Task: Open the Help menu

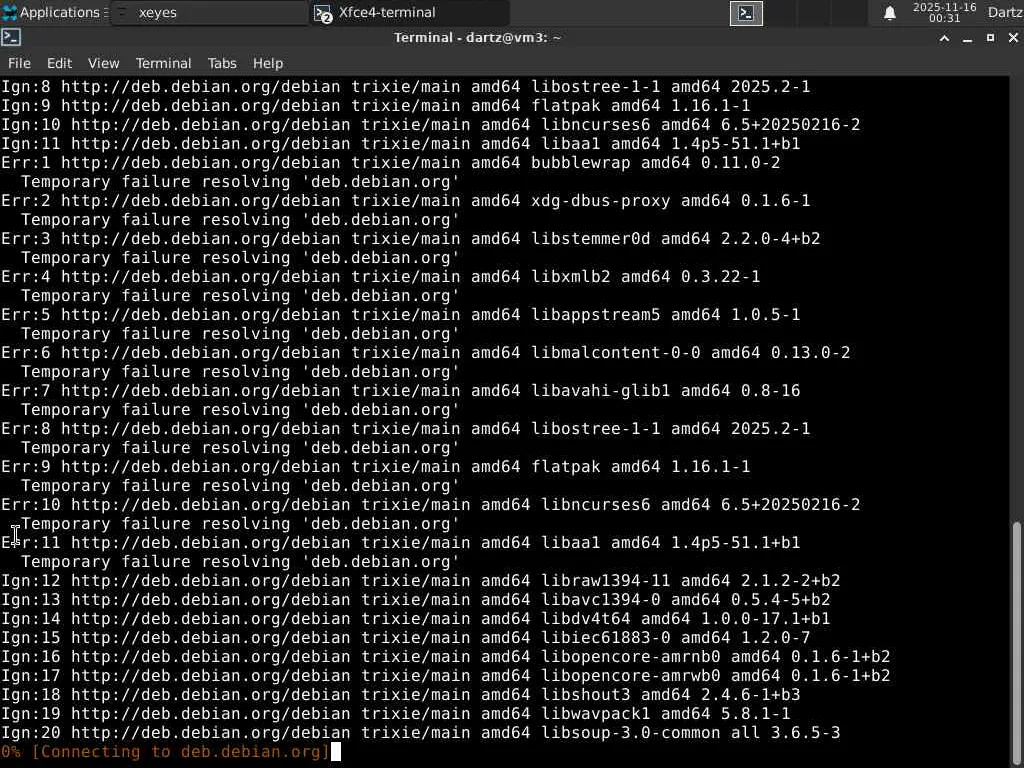Action: coord(268,63)
